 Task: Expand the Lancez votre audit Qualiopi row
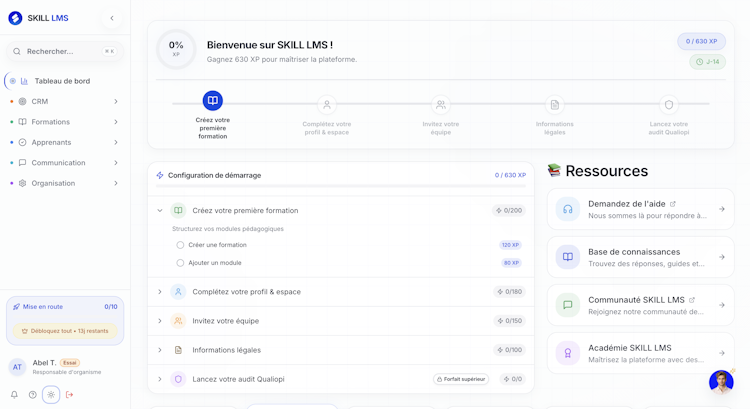[160, 379]
